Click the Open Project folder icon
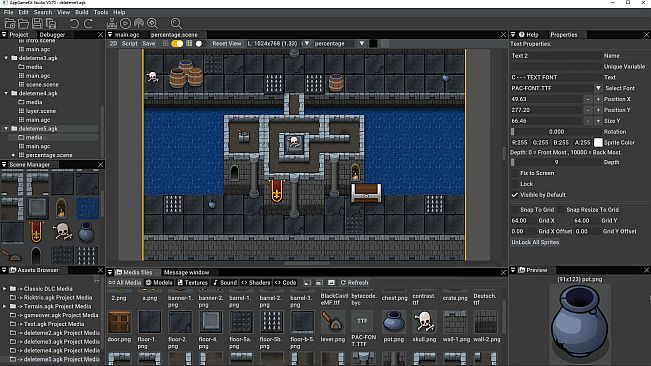This screenshot has width=651, height=366. [24, 23]
